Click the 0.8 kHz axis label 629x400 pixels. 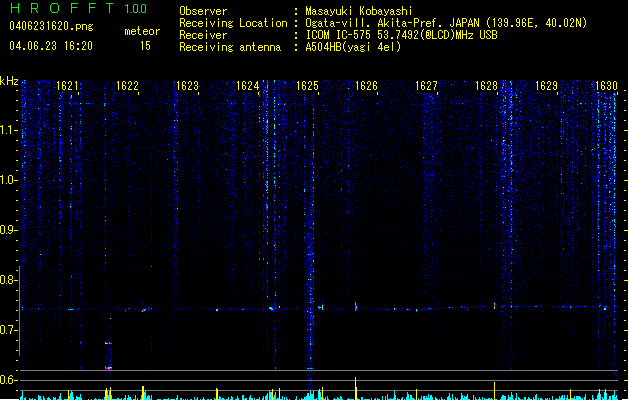point(7,280)
